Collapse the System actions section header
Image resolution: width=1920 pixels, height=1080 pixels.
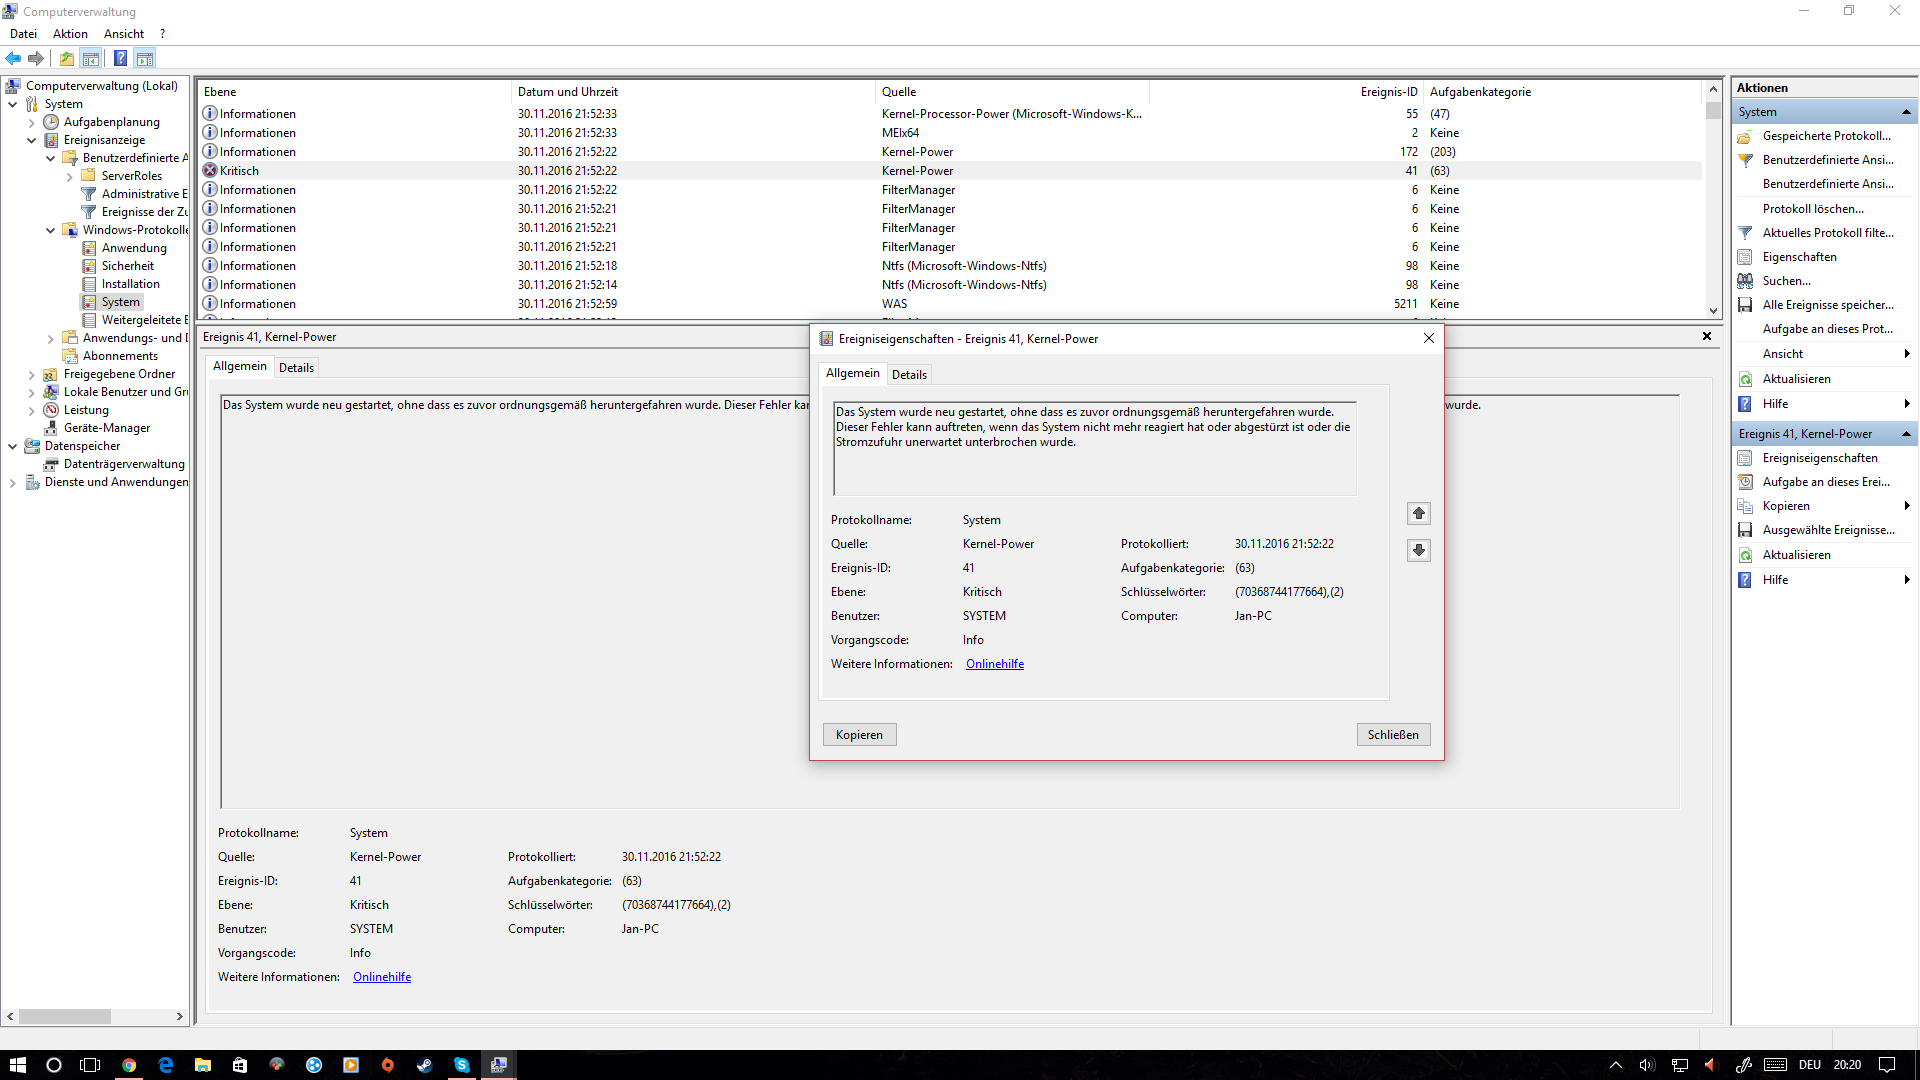tap(1905, 112)
